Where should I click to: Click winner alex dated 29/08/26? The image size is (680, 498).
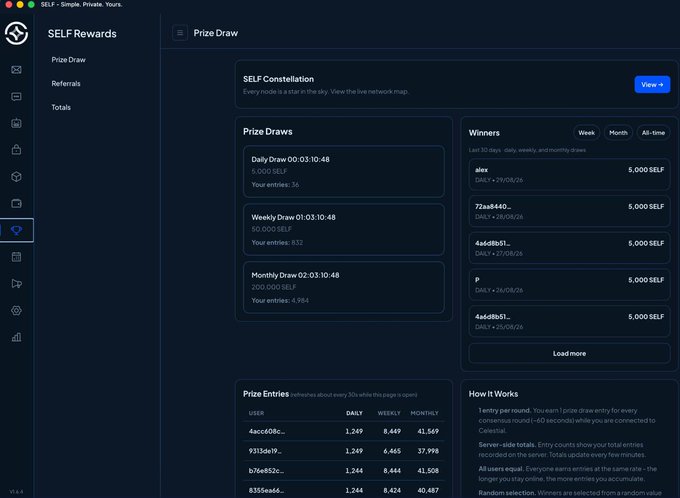(569, 174)
